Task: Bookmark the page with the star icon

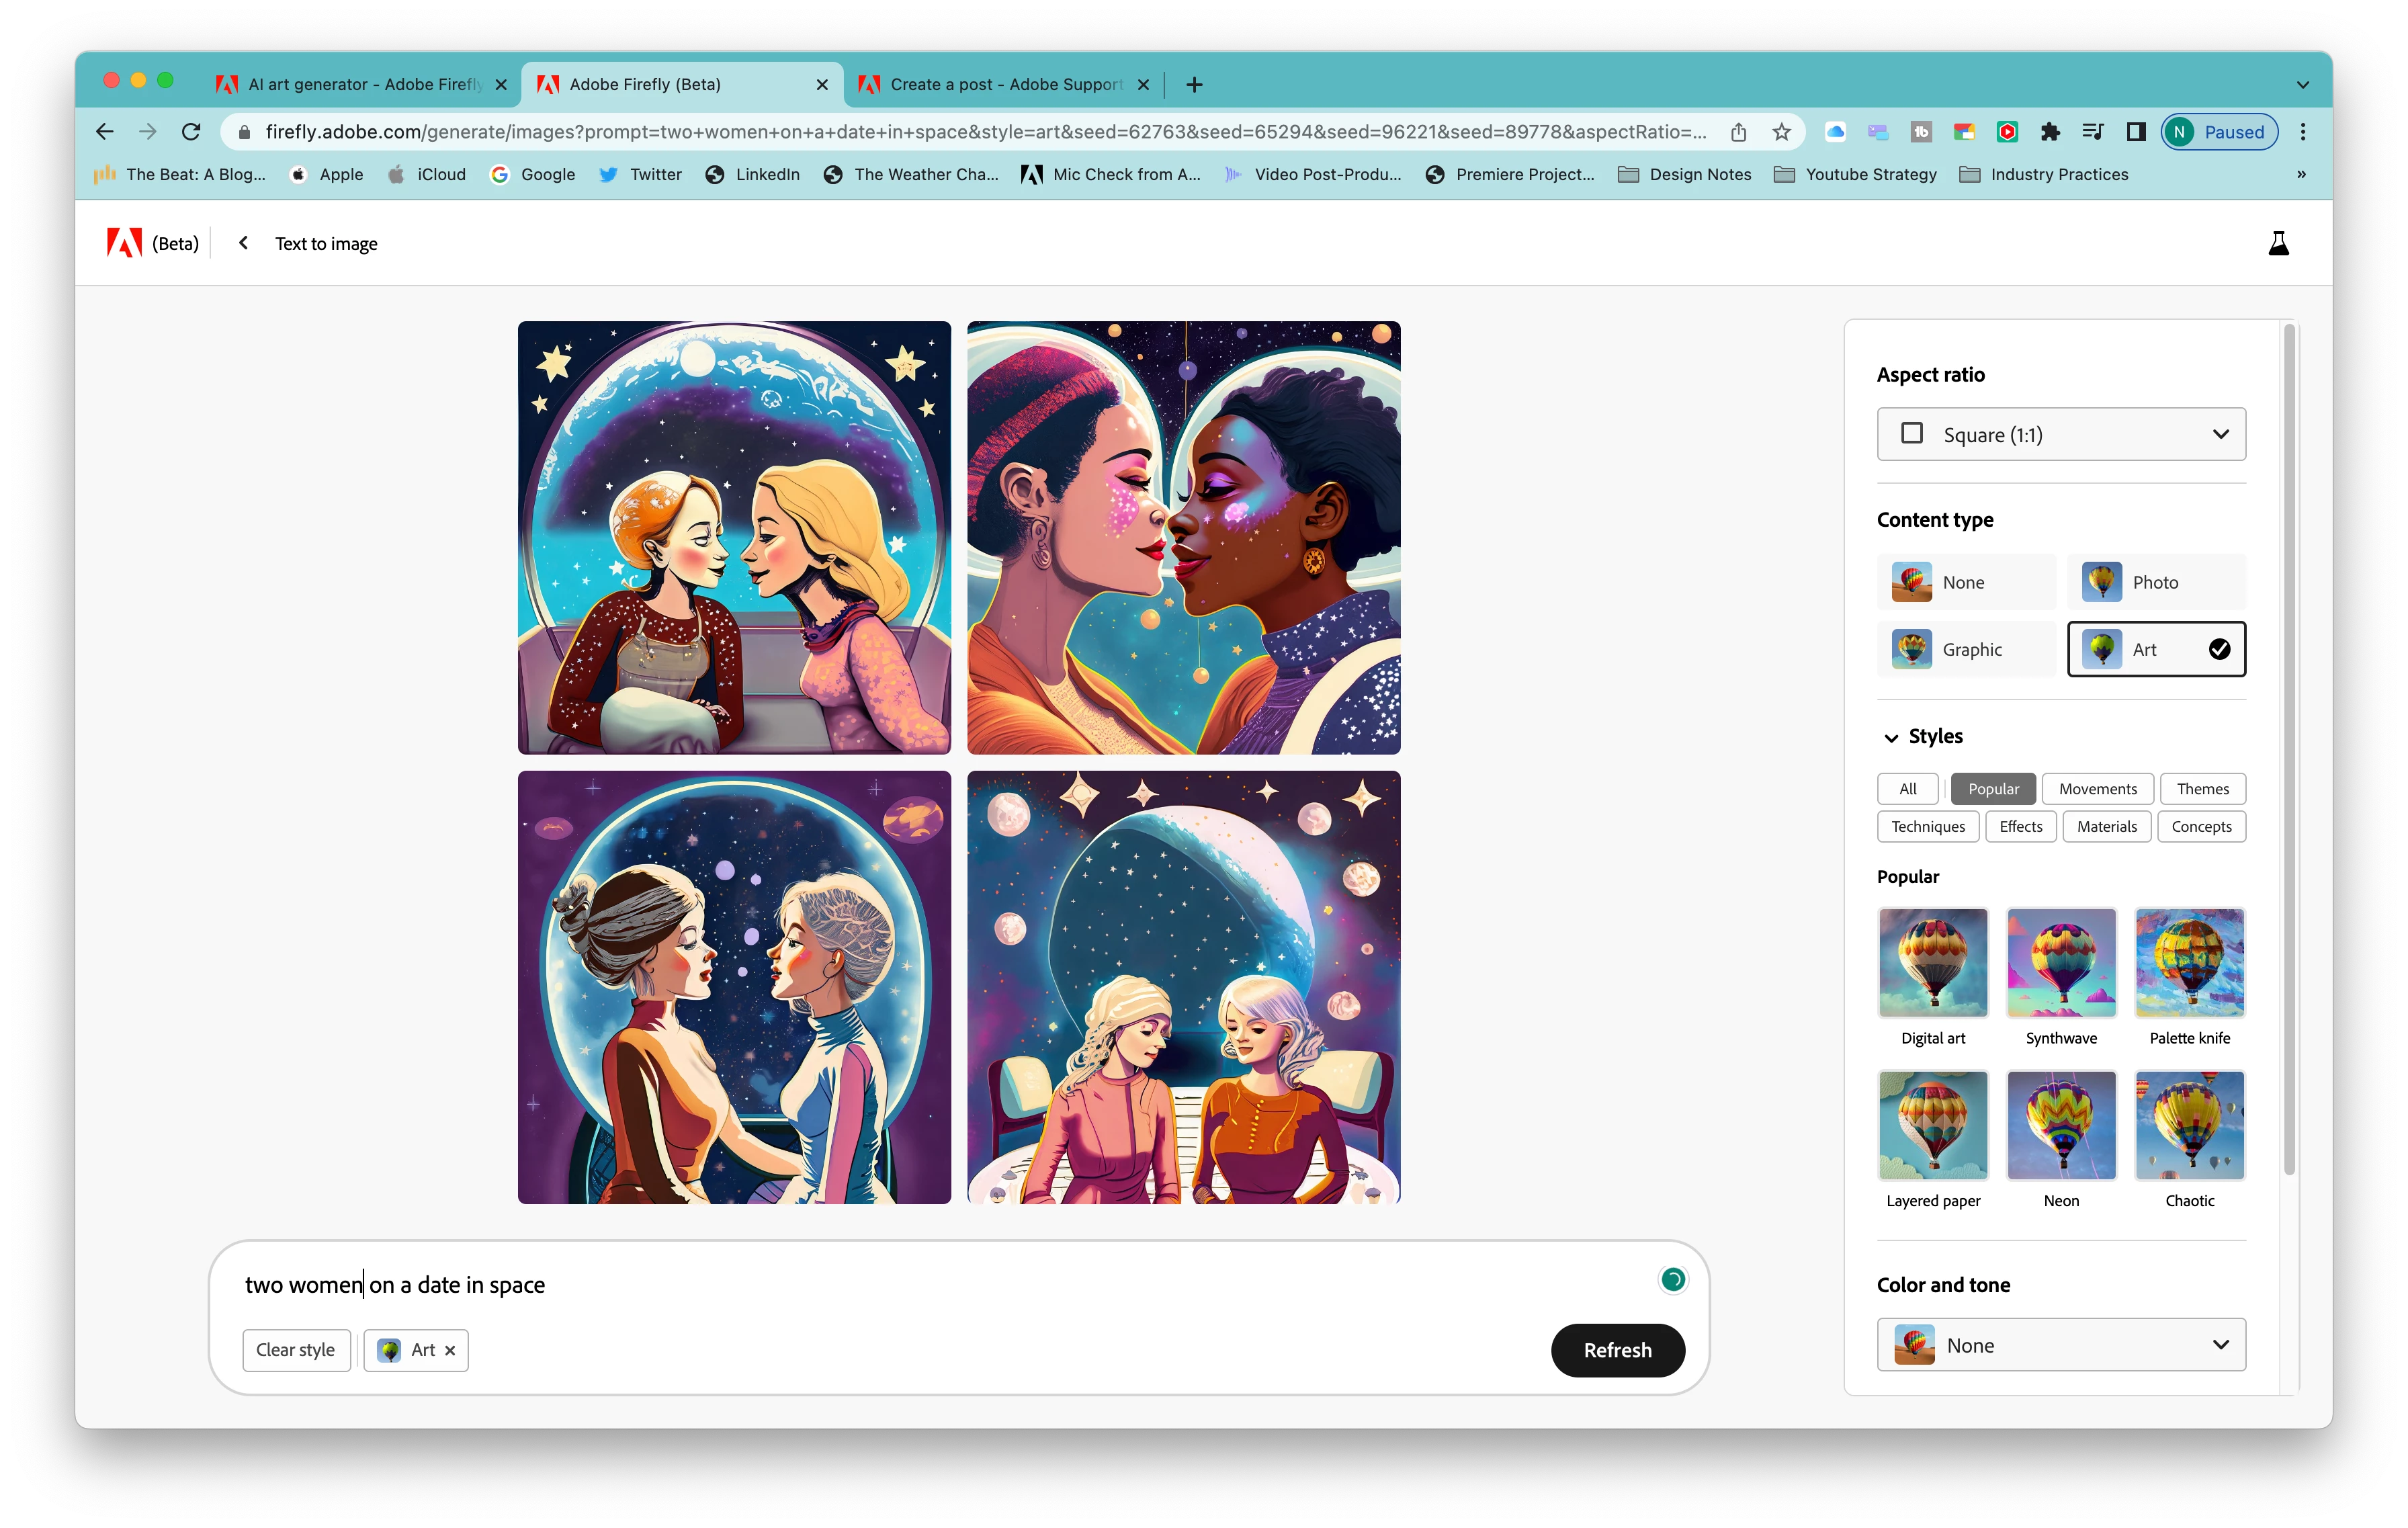Action: (1781, 132)
